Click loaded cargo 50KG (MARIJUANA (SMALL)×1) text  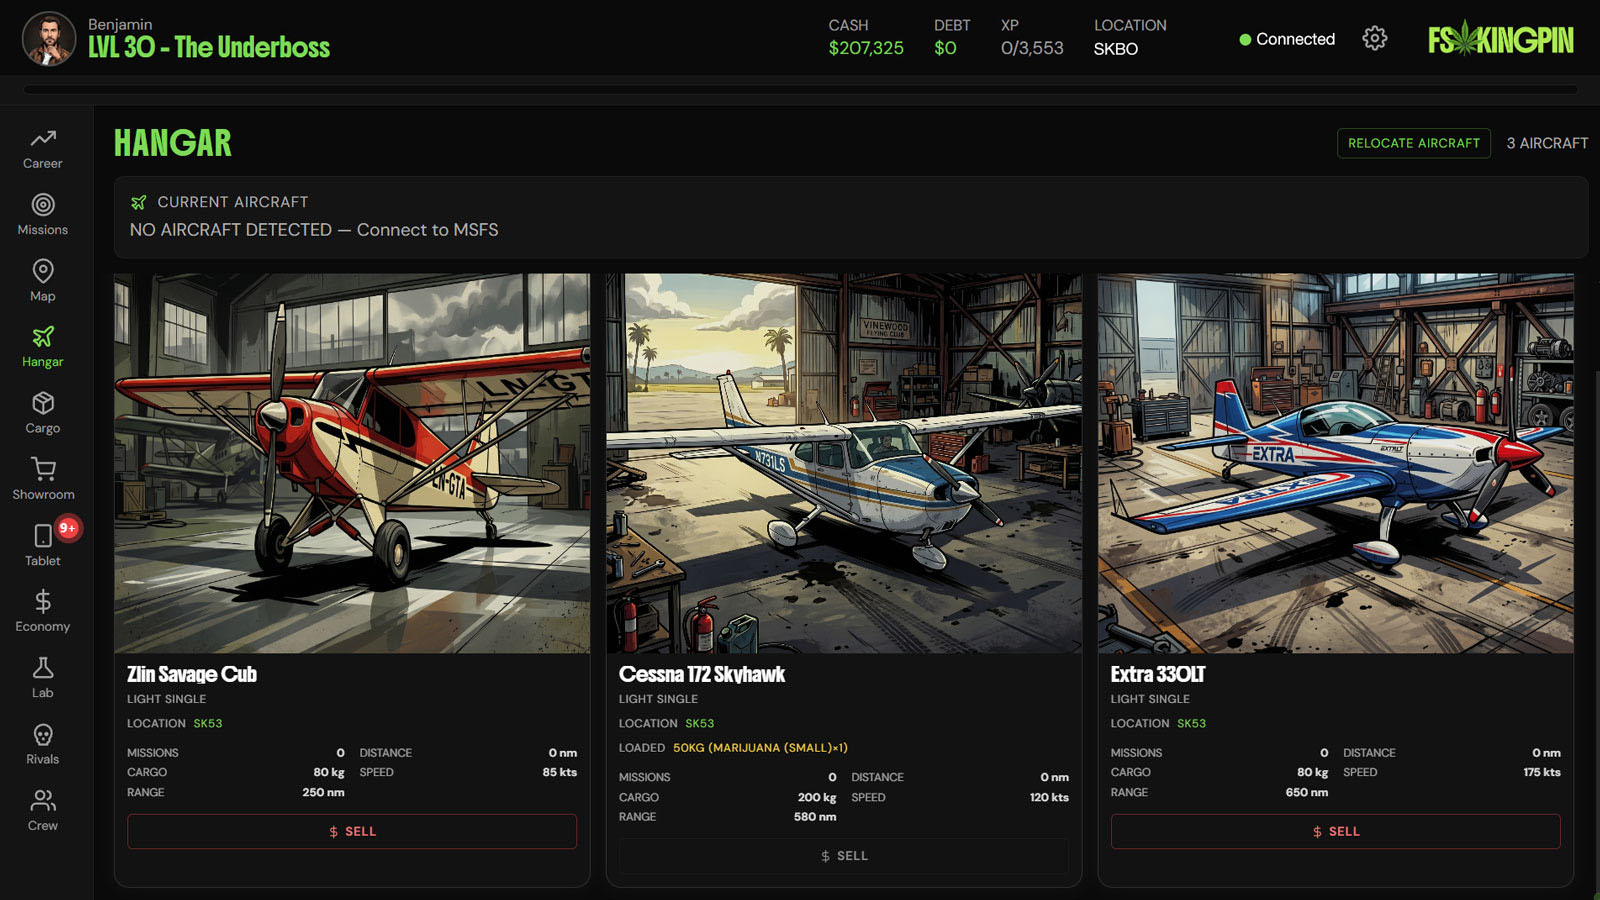coord(760,748)
